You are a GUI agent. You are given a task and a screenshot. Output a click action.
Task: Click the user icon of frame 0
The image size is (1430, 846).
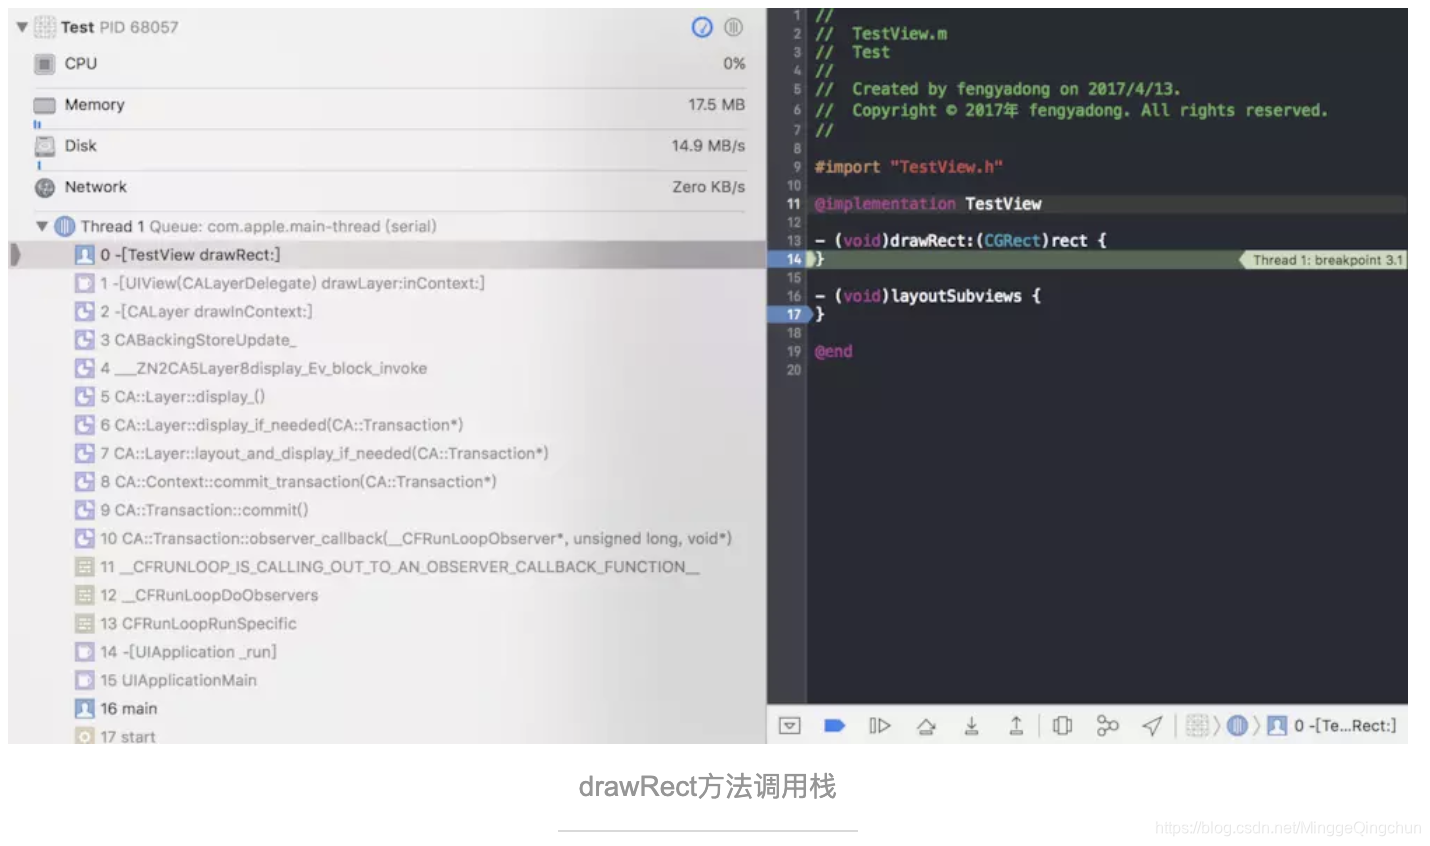point(85,255)
